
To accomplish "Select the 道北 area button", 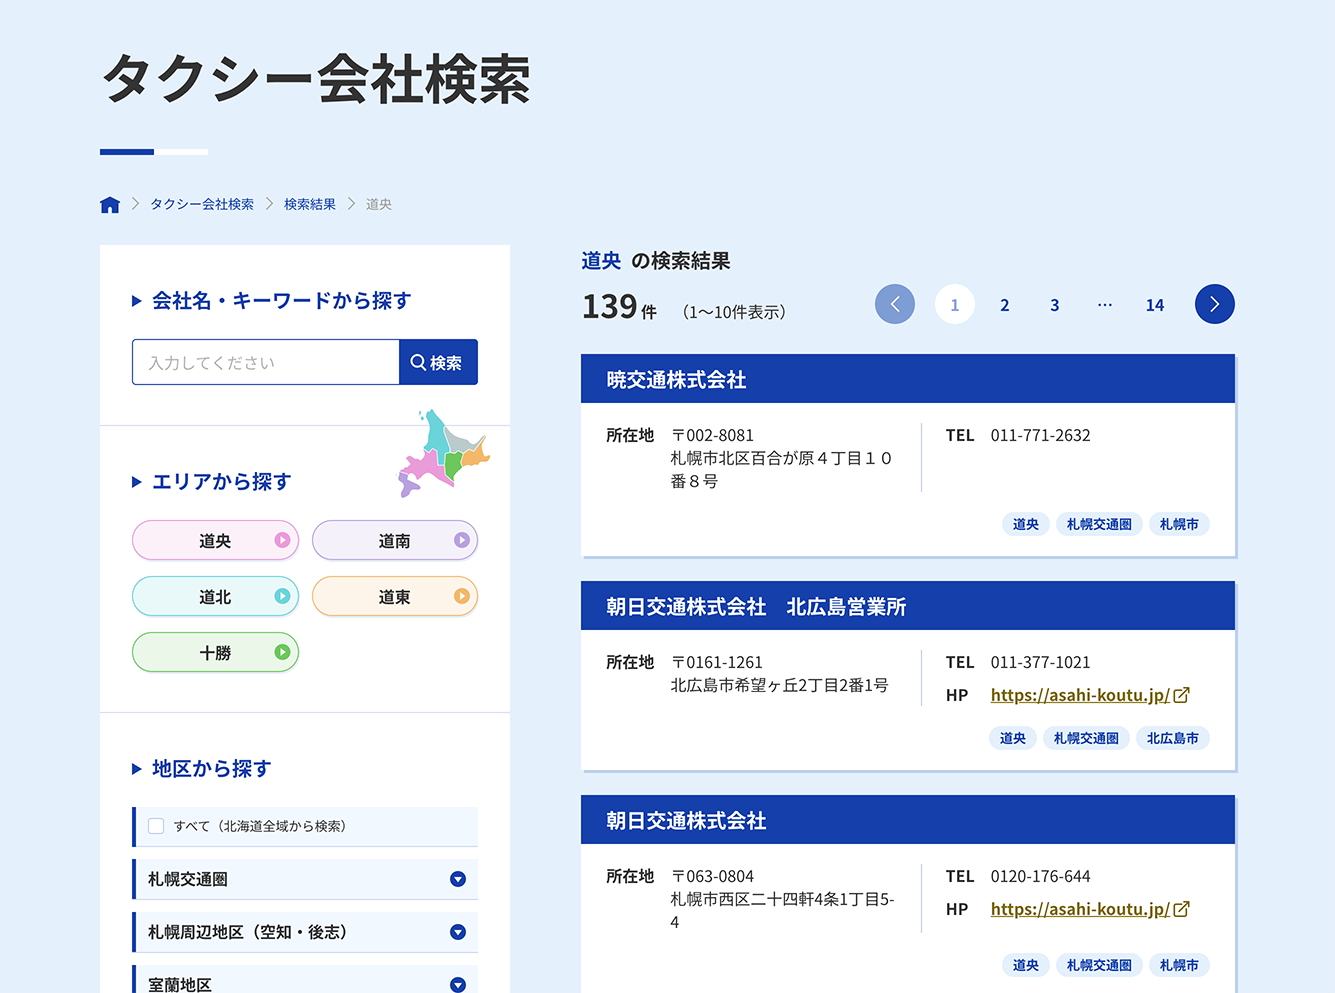I will [x=215, y=597].
